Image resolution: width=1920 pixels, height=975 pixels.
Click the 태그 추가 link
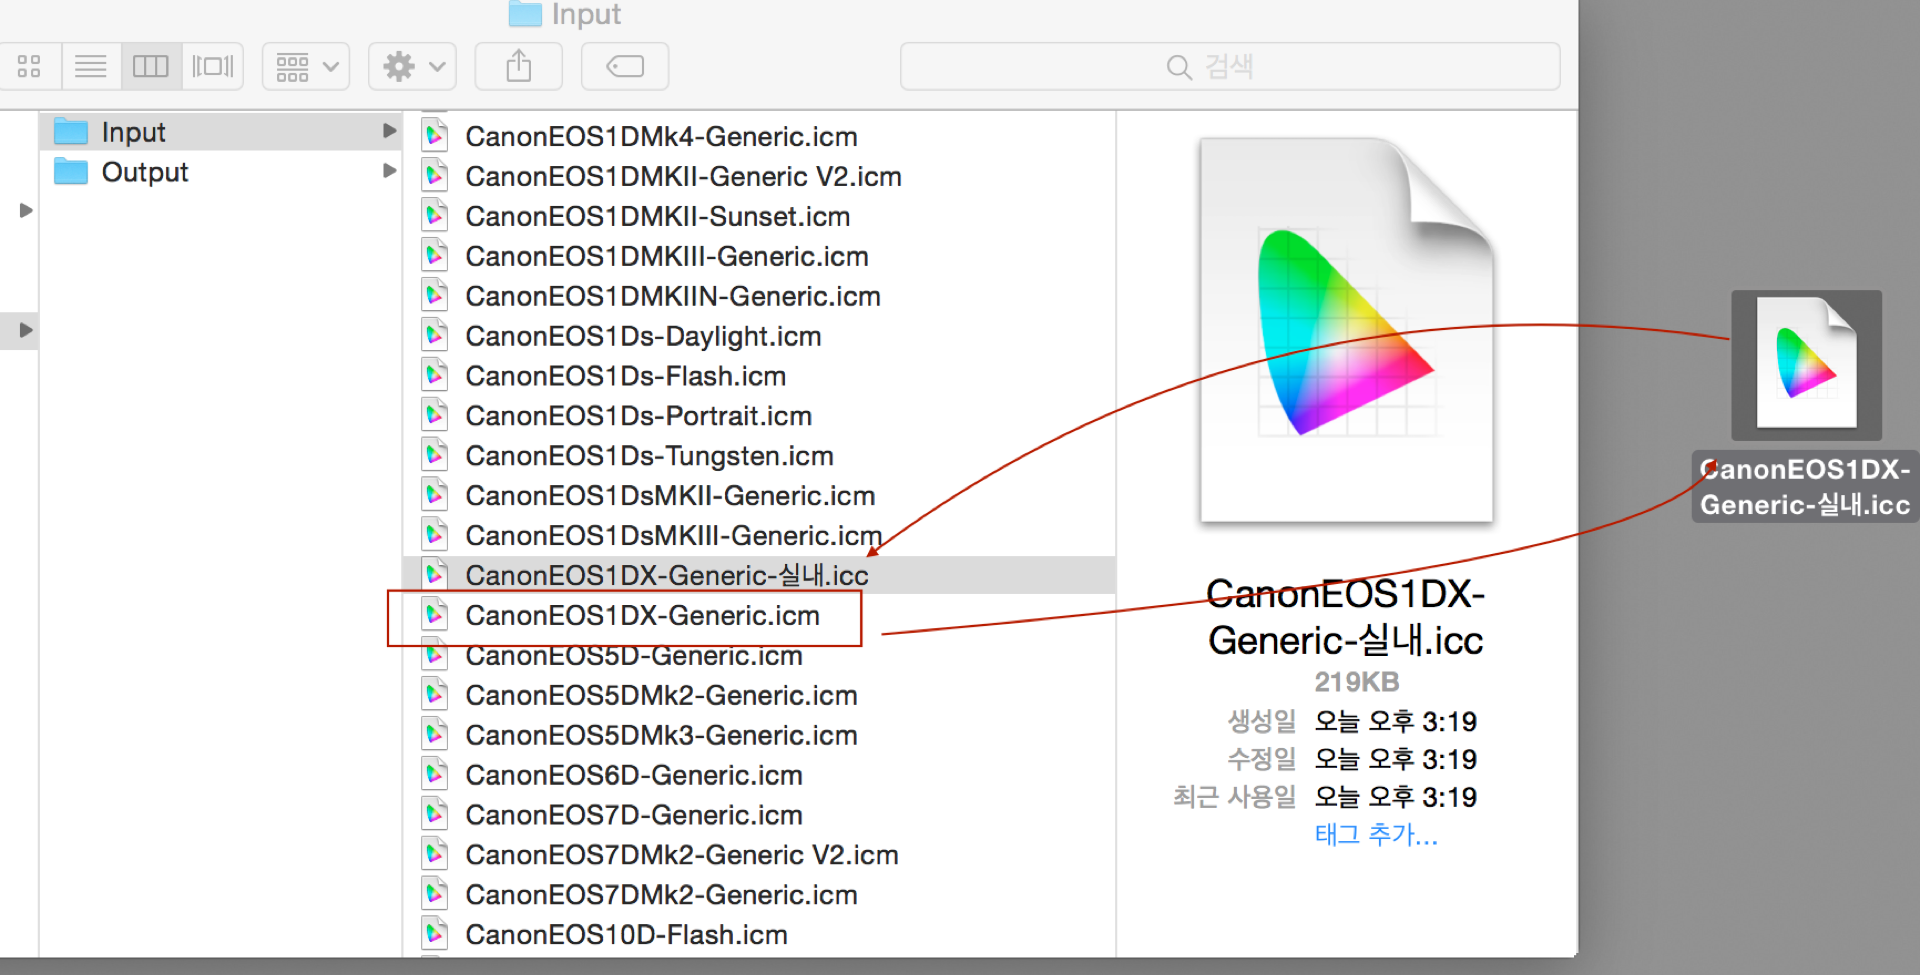[x=1375, y=834]
